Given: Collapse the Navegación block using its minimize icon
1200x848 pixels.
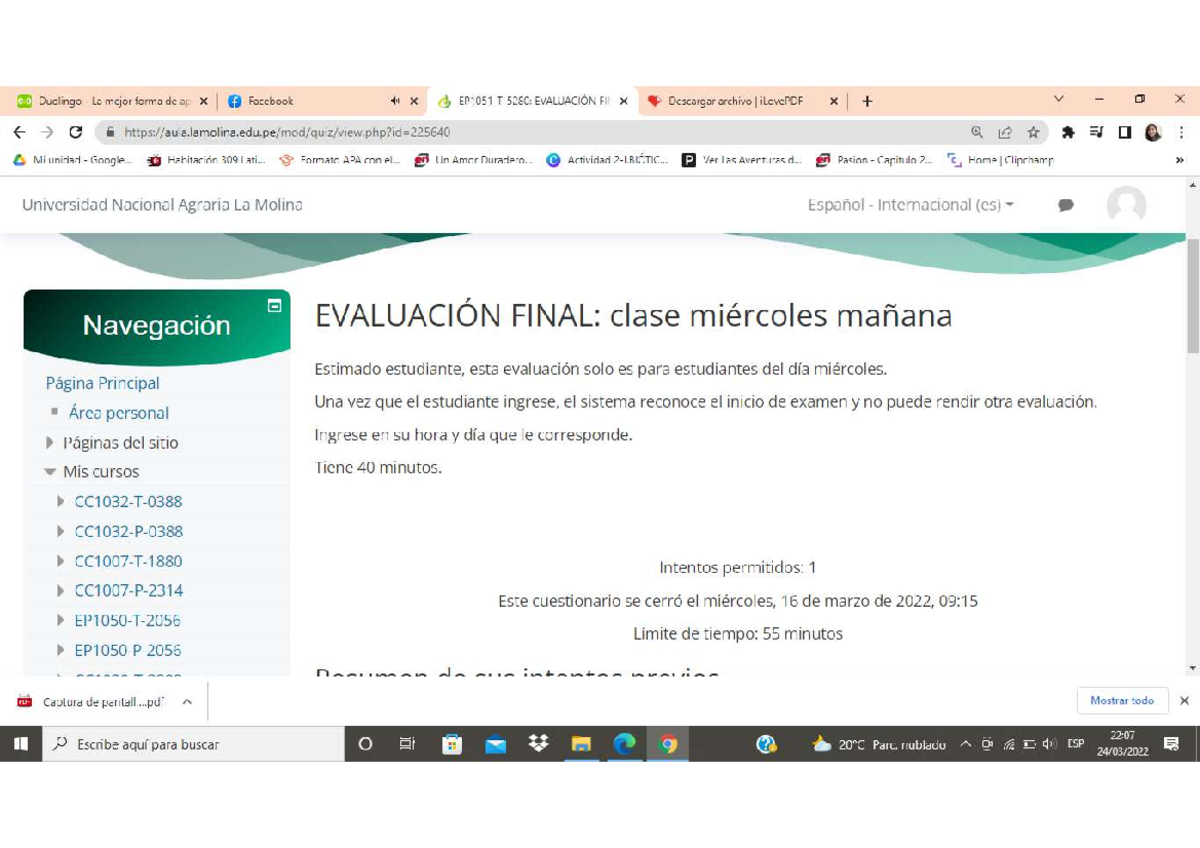Looking at the screenshot, I should coord(274,306).
